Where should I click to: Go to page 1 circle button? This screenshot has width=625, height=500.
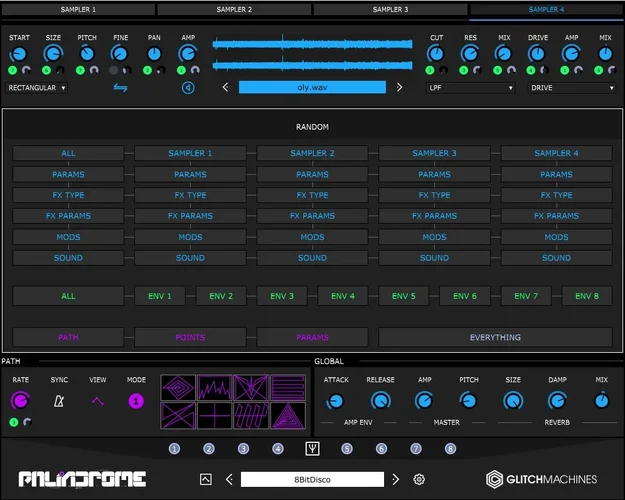[174, 449]
